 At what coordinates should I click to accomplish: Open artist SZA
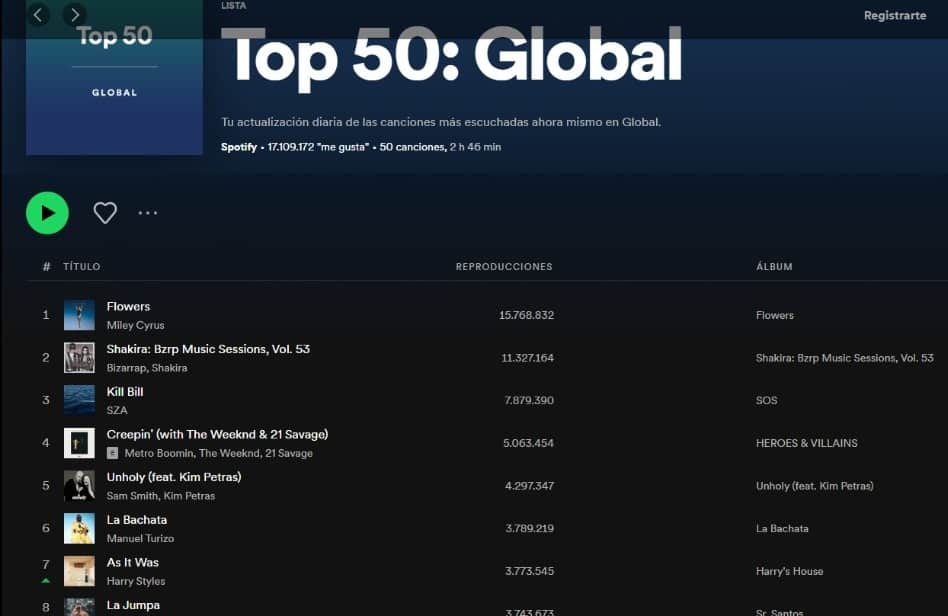pyautogui.click(x=117, y=410)
